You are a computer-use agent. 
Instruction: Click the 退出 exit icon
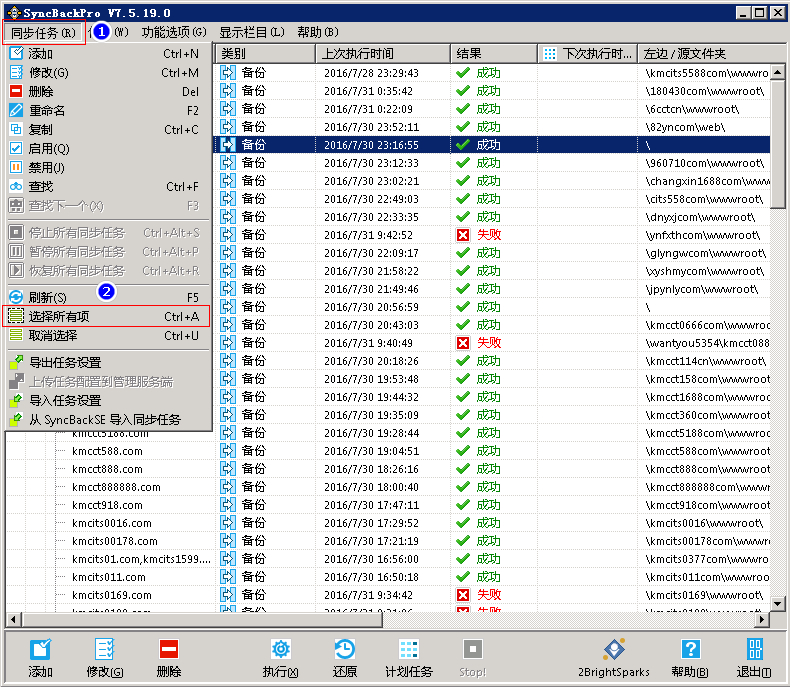(754, 649)
